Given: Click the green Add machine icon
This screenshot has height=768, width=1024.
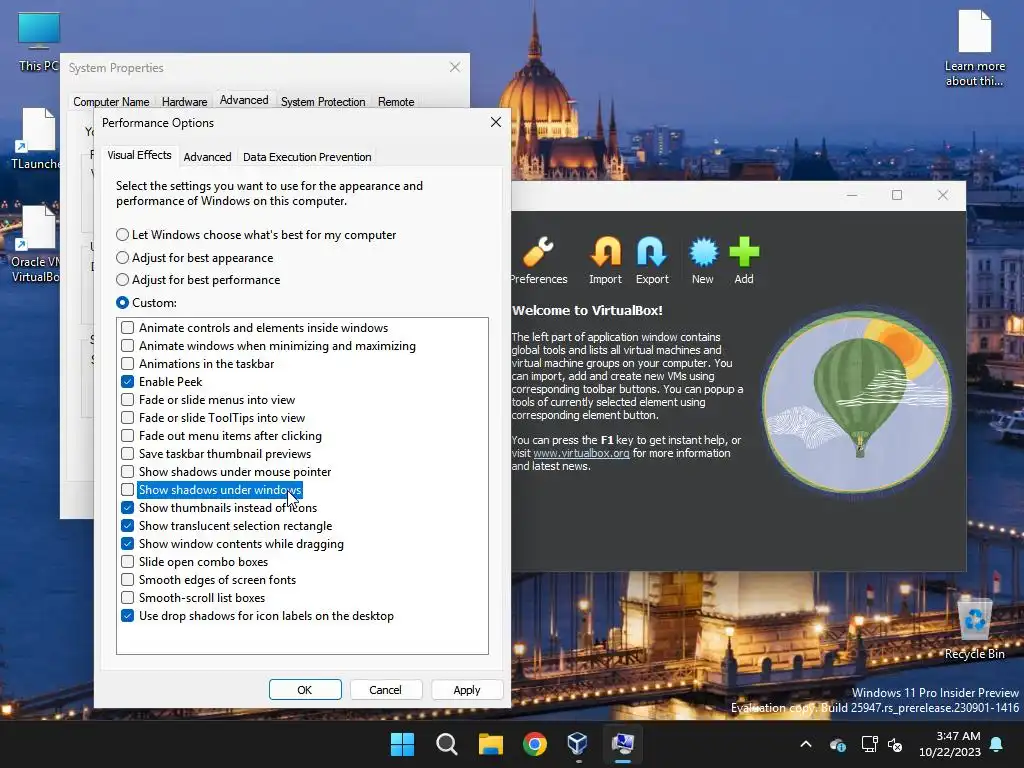Looking at the screenshot, I should pos(744,261).
